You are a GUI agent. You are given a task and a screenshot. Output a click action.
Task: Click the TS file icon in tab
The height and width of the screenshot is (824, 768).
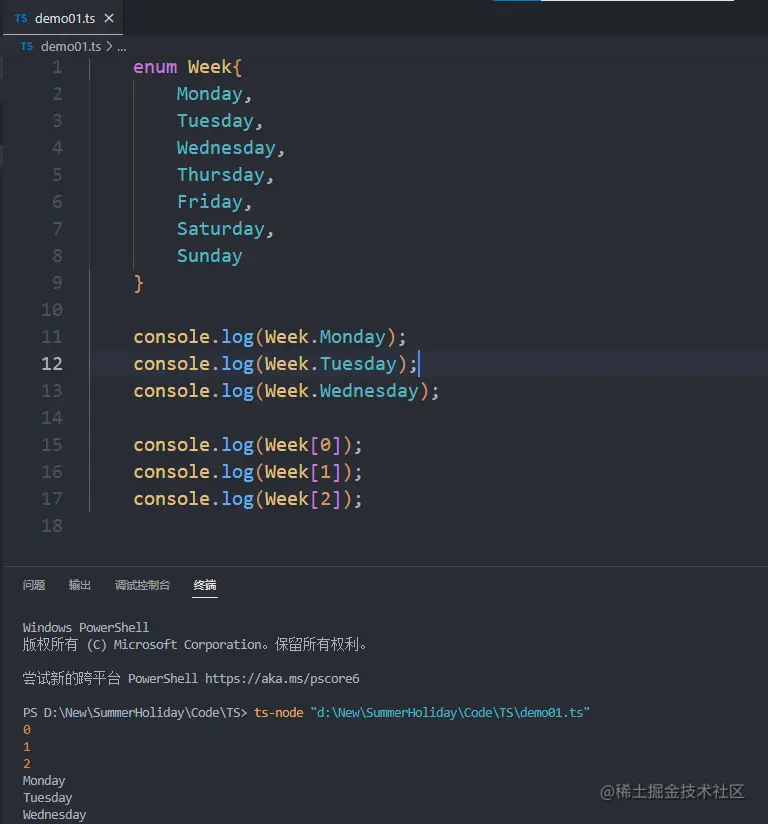[x=21, y=18]
